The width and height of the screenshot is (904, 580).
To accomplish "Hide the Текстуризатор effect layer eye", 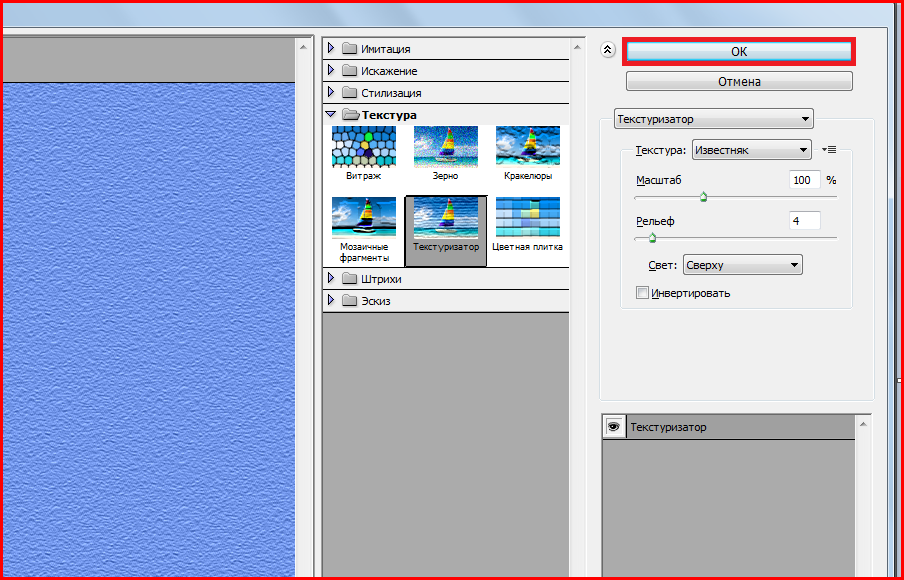I will [614, 427].
